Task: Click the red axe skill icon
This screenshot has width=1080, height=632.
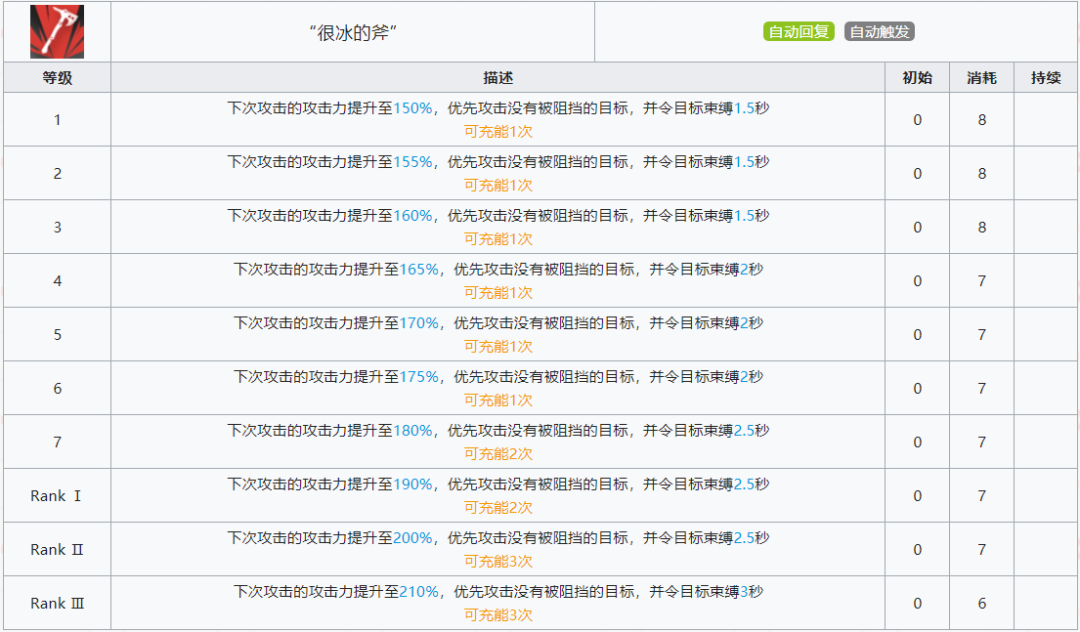Action: tap(56, 32)
